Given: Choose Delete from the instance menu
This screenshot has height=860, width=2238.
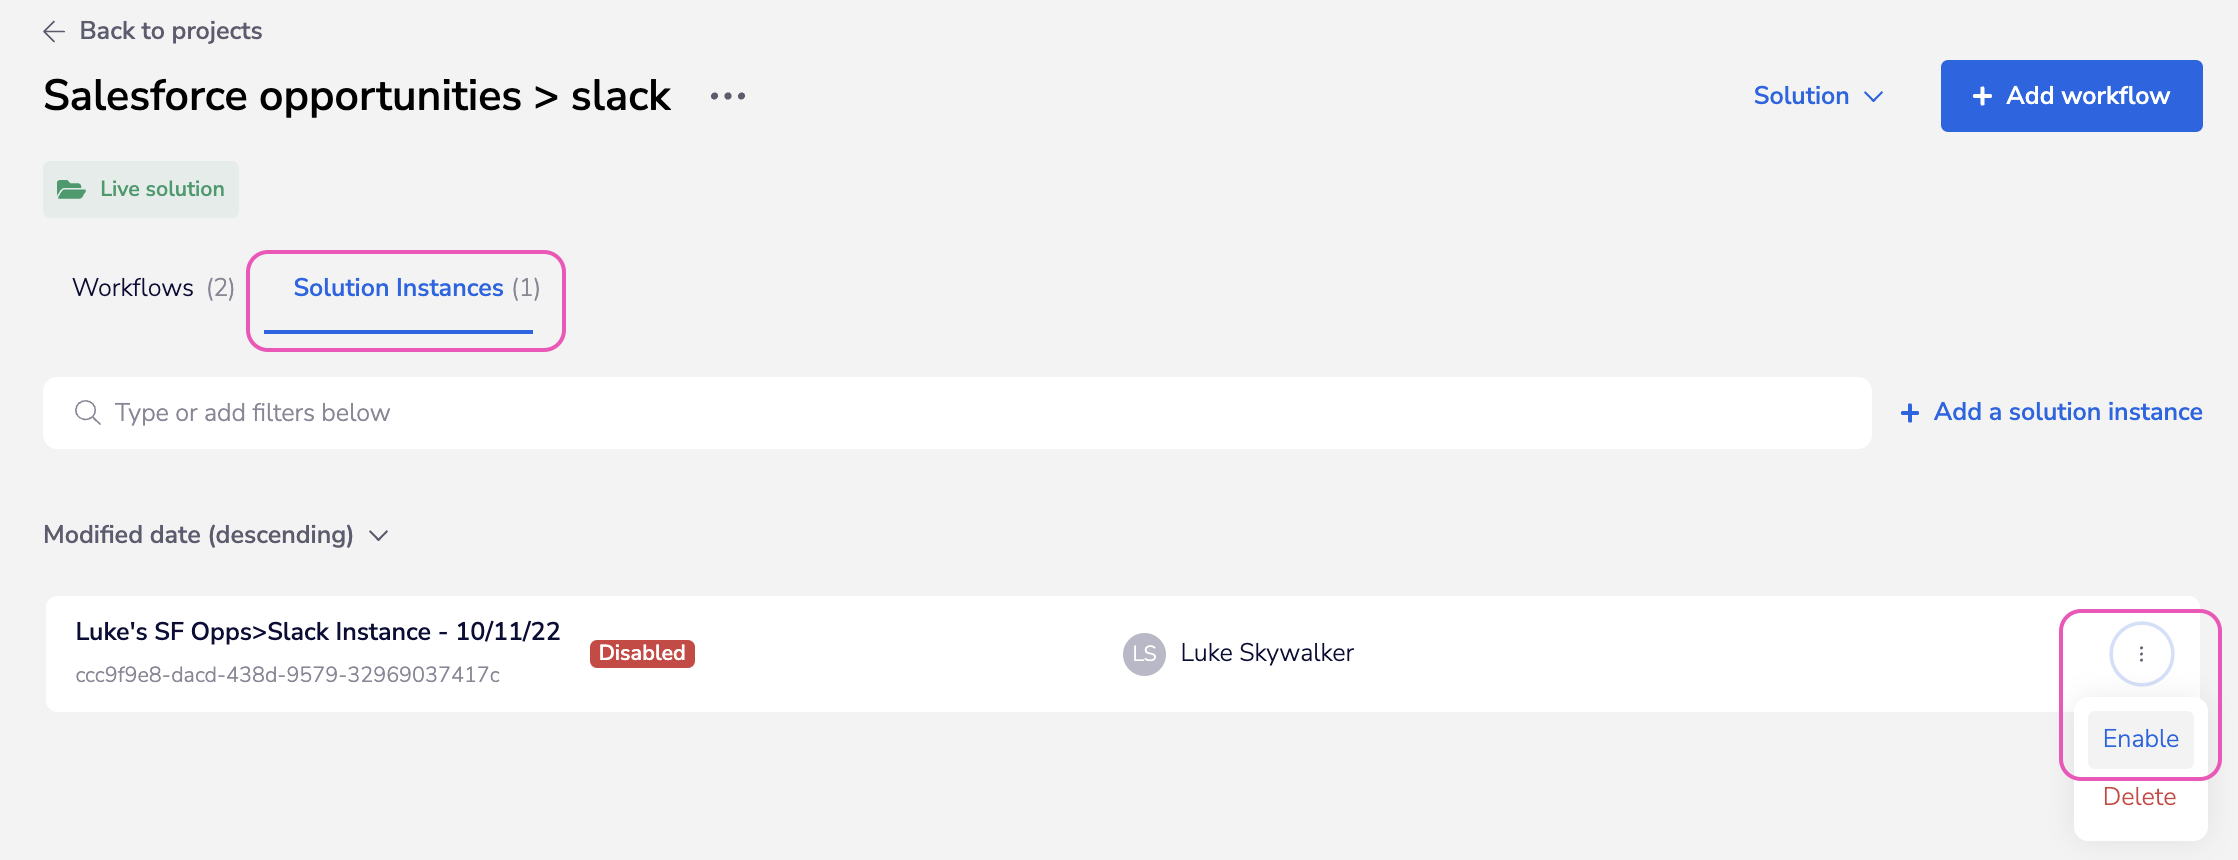Looking at the screenshot, I should coord(2139,797).
